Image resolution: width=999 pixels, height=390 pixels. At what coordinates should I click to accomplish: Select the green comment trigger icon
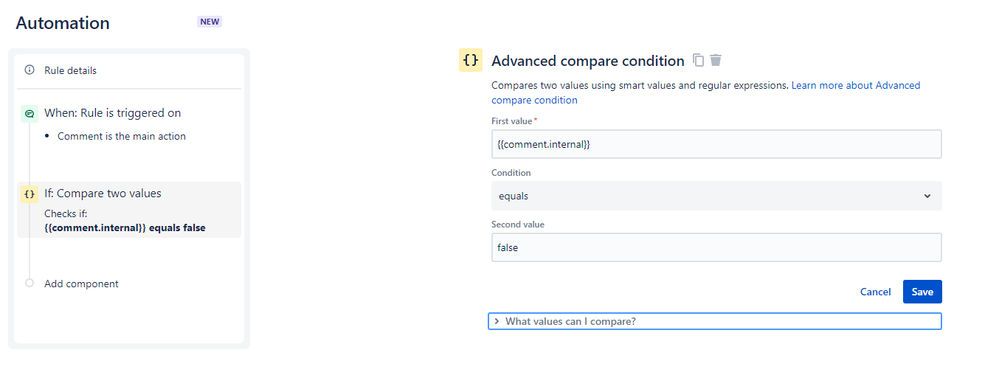click(x=29, y=113)
